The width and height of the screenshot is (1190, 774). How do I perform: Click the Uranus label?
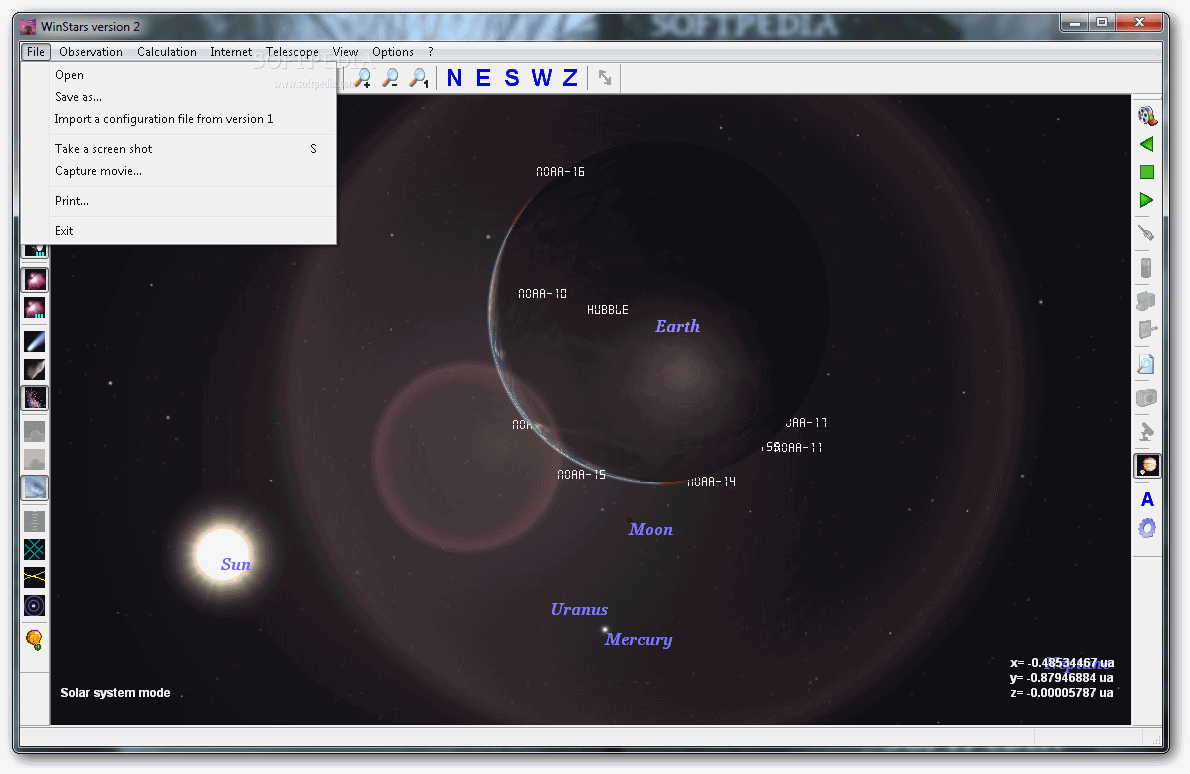pyautogui.click(x=579, y=609)
